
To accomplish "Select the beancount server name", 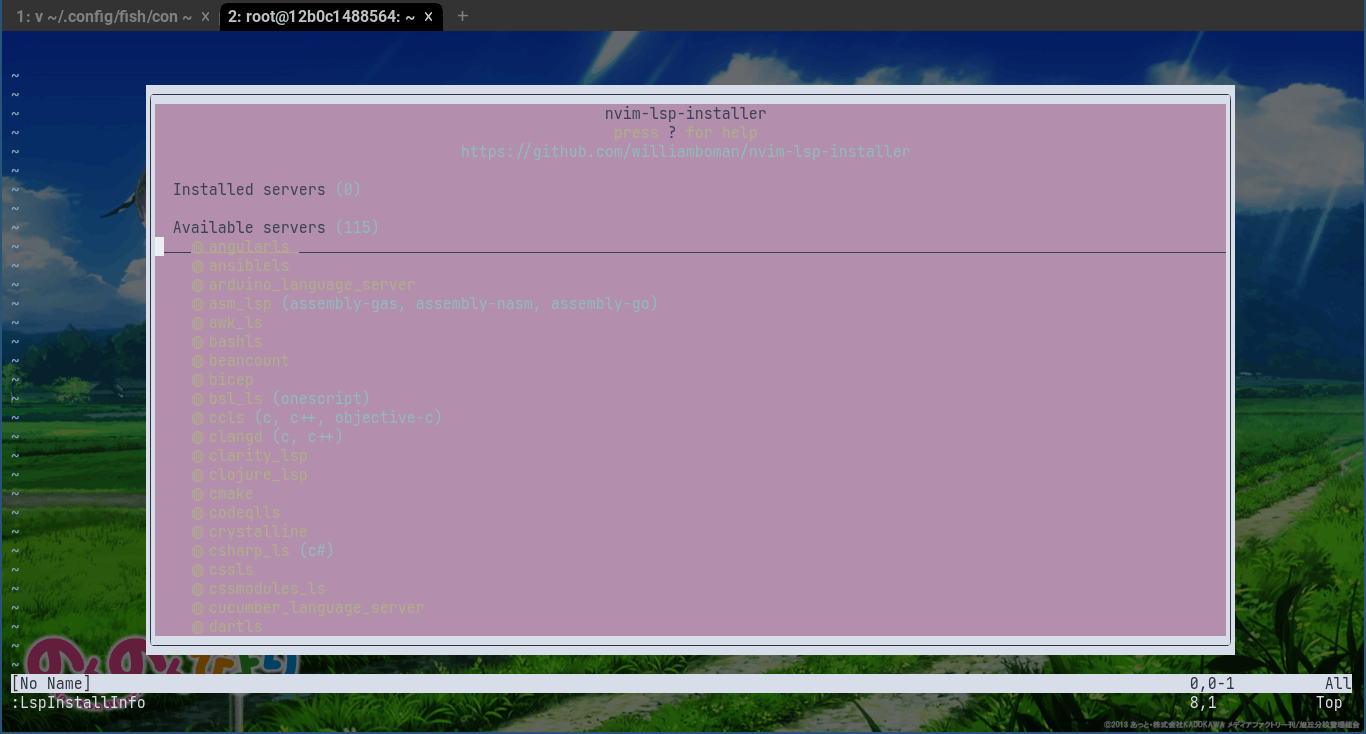I will [x=249, y=361].
